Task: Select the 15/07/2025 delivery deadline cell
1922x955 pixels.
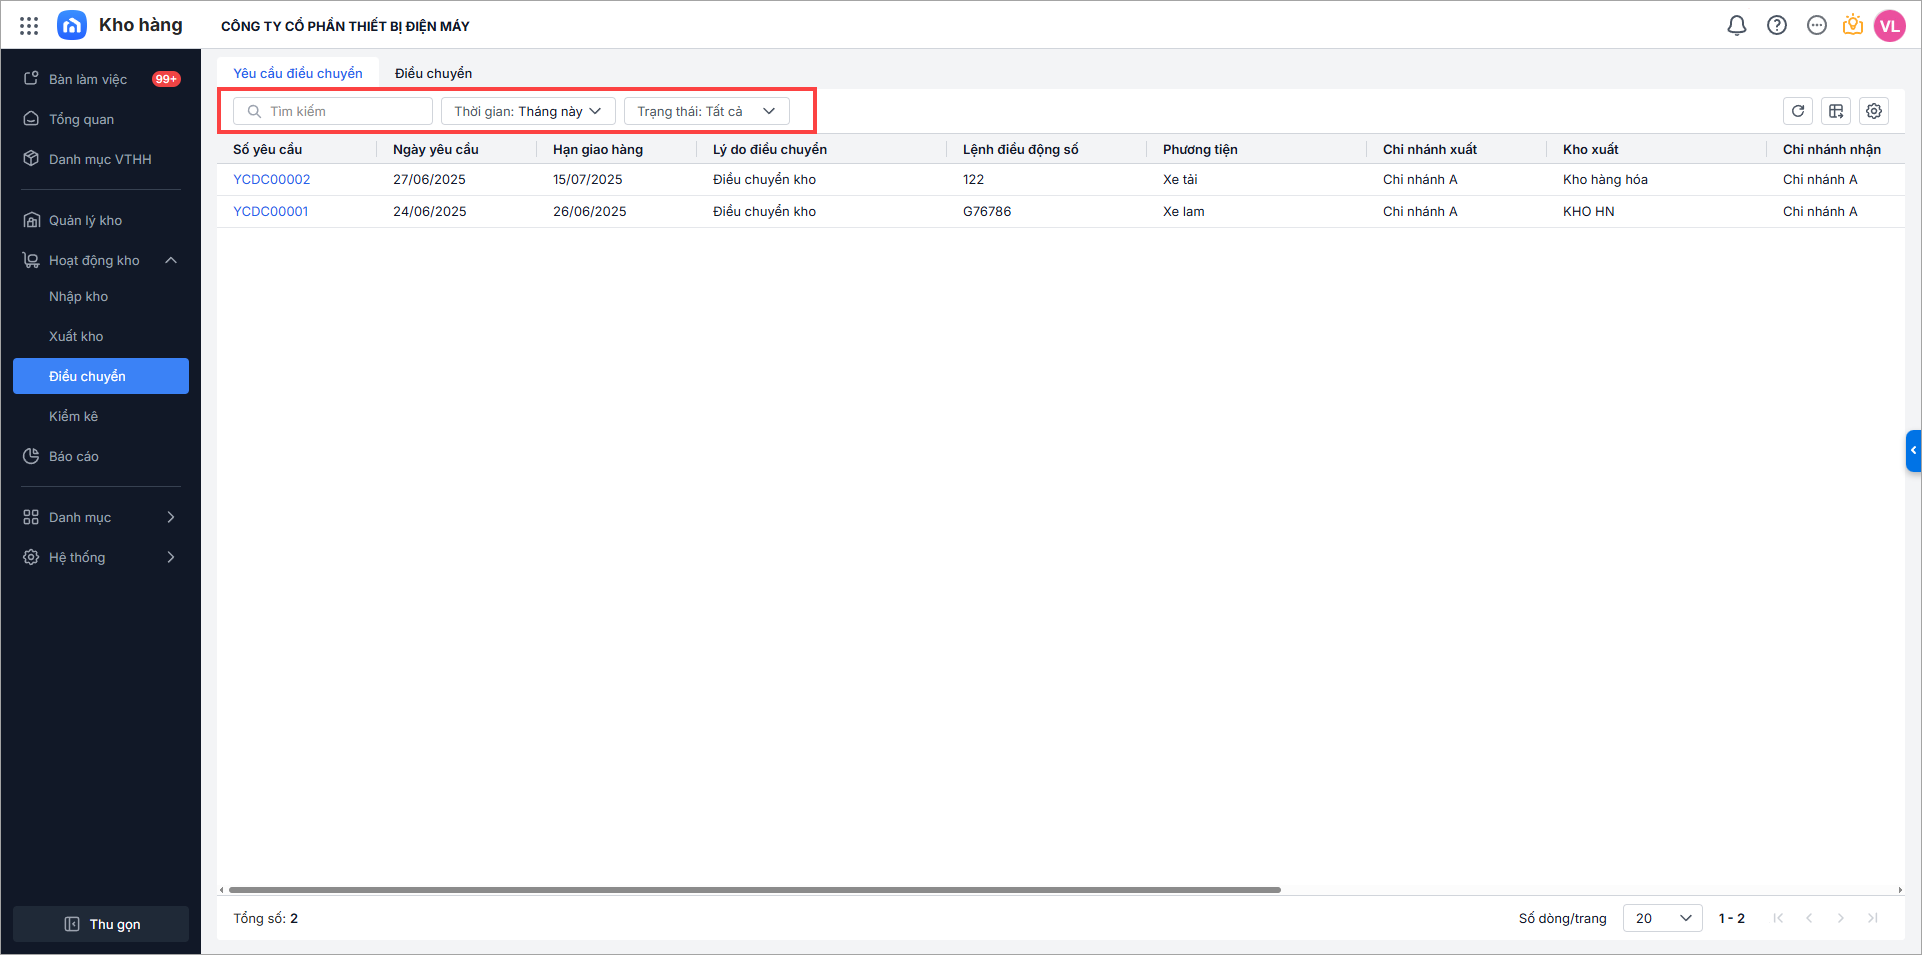Action: tap(588, 179)
